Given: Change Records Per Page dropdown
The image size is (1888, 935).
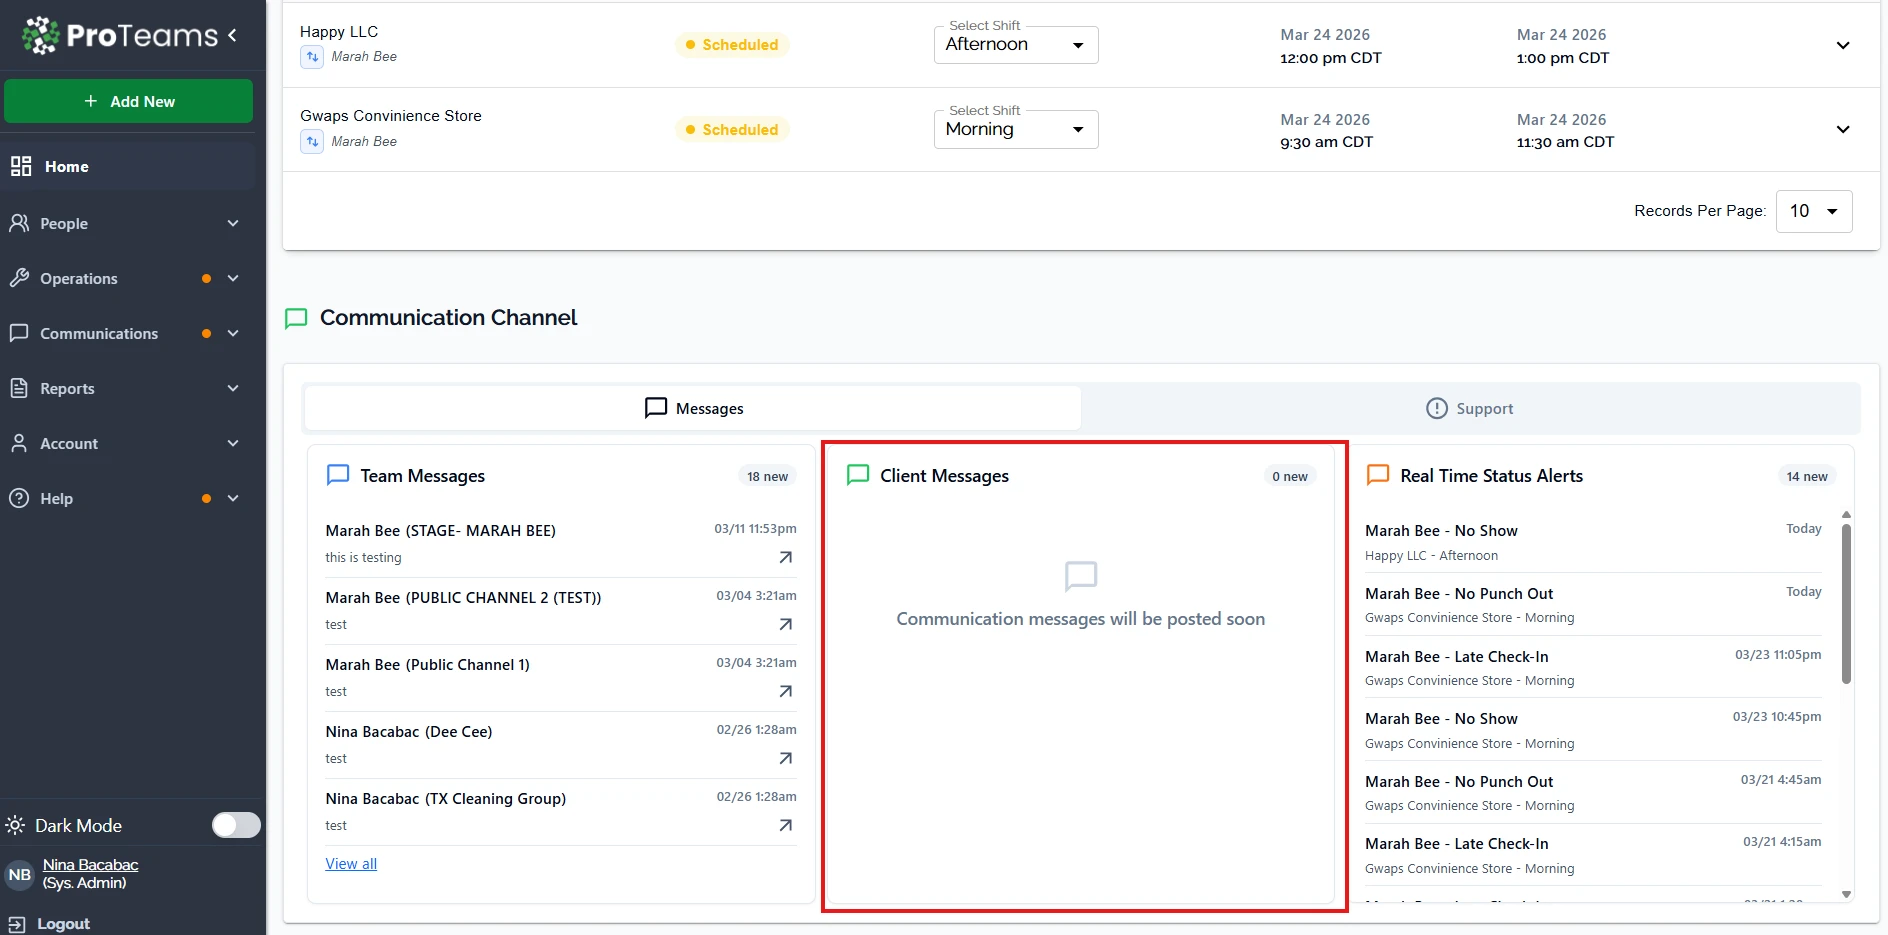Looking at the screenshot, I should pyautogui.click(x=1813, y=211).
